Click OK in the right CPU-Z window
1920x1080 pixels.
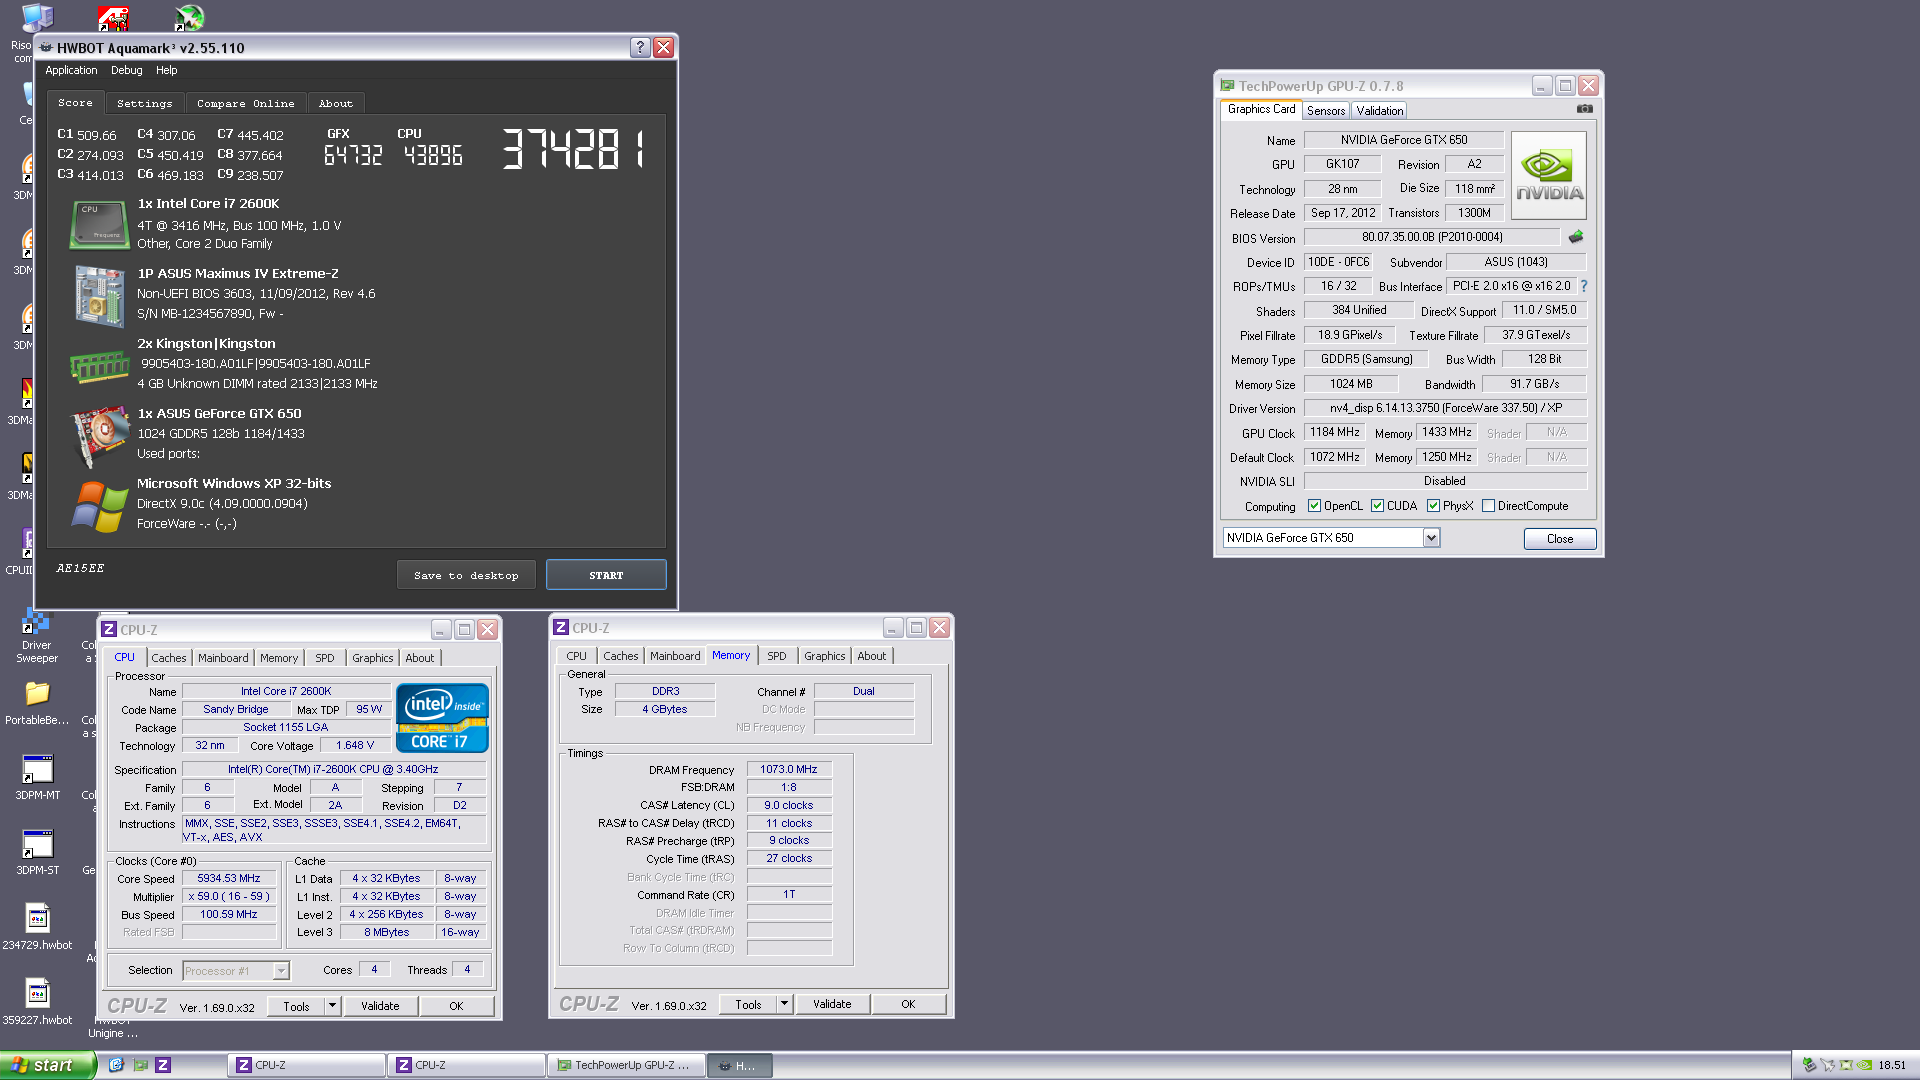pyautogui.click(x=908, y=1004)
